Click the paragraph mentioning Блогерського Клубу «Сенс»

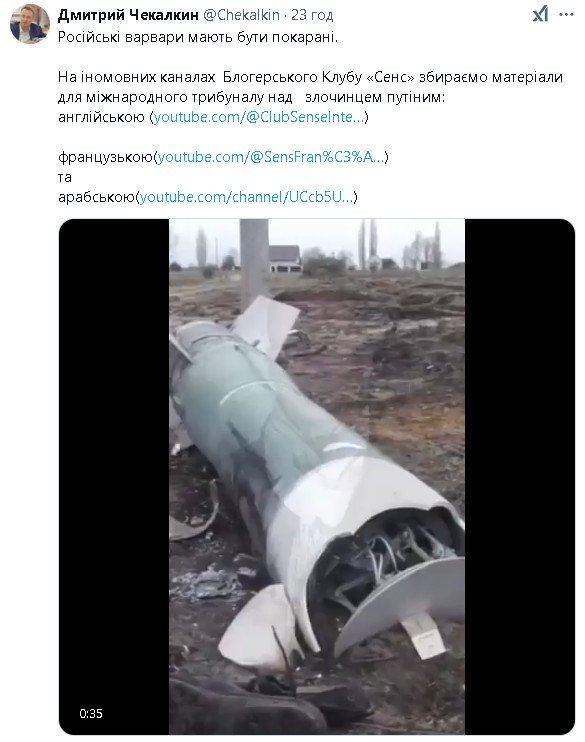310,87
